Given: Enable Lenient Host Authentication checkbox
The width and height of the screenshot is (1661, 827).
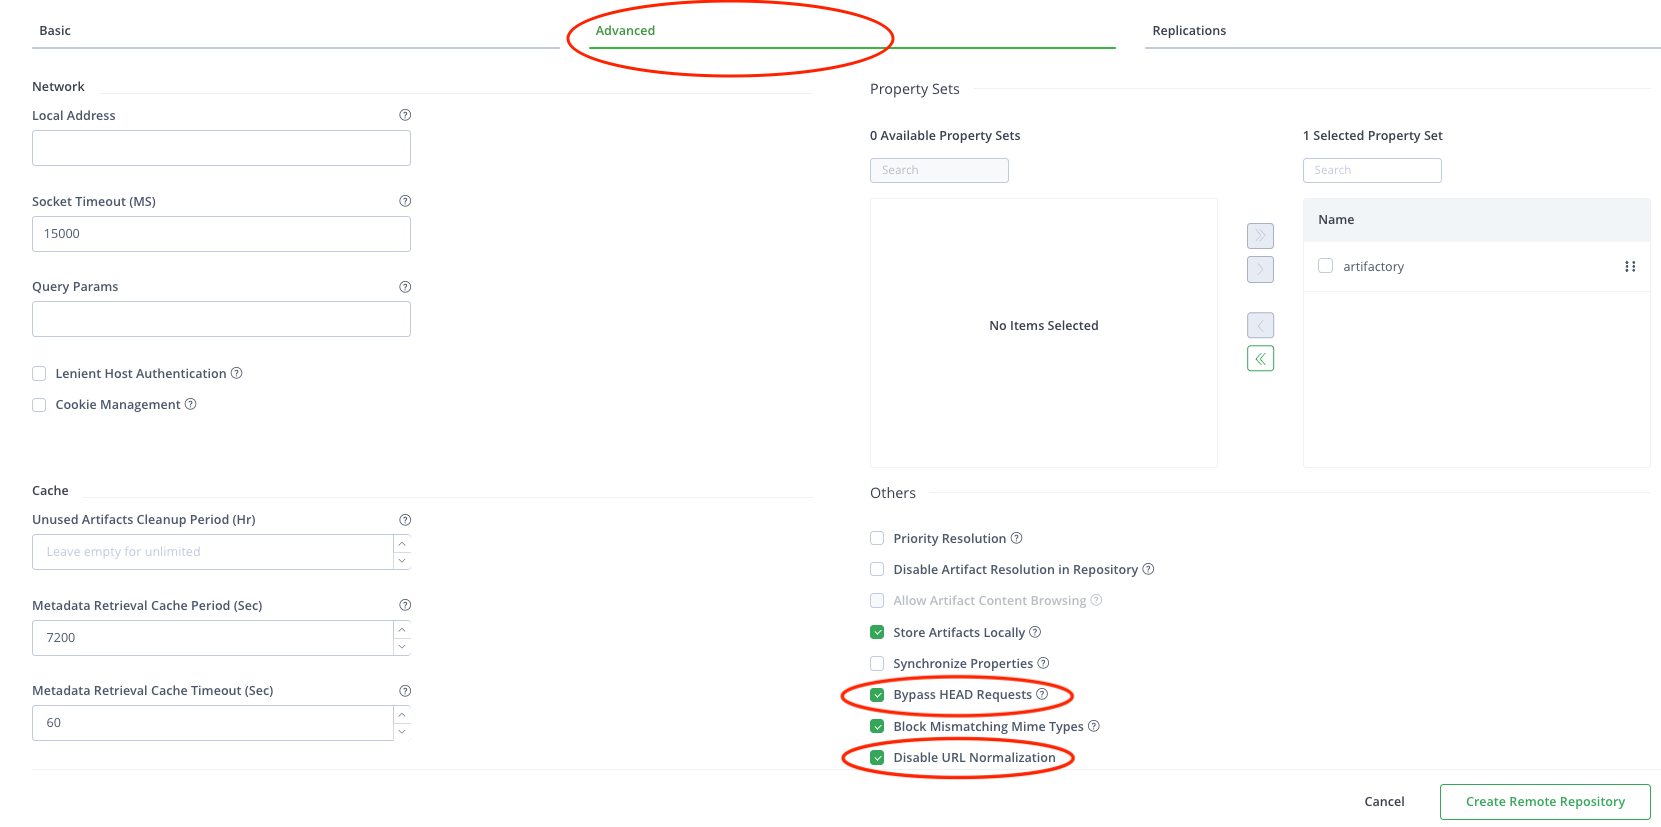Looking at the screenshot, I should click(x=40, y=374).
